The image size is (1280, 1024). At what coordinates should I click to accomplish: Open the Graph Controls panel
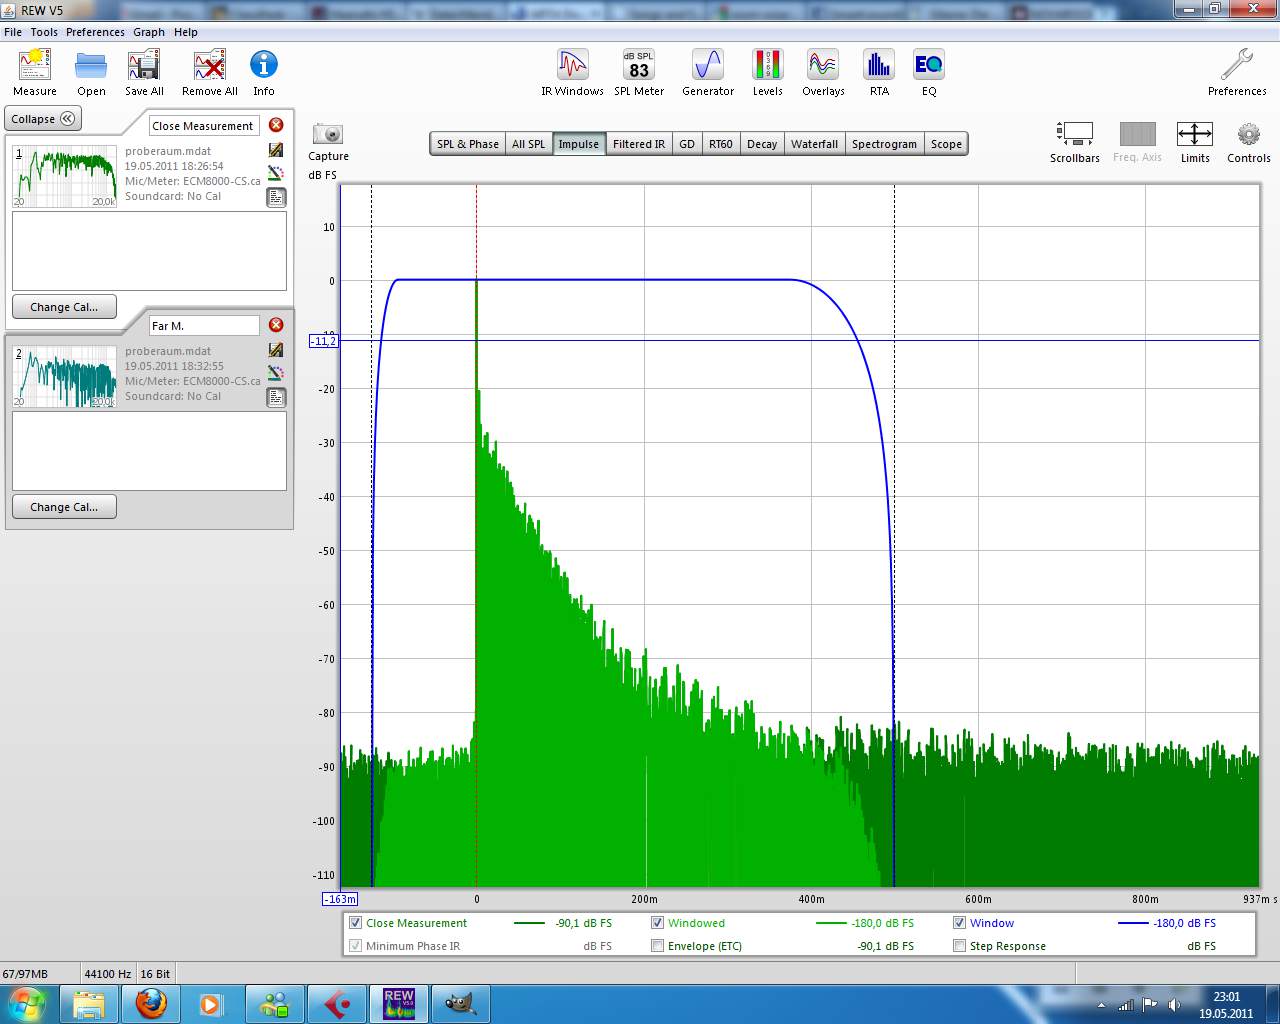[x=1248, y=142]
